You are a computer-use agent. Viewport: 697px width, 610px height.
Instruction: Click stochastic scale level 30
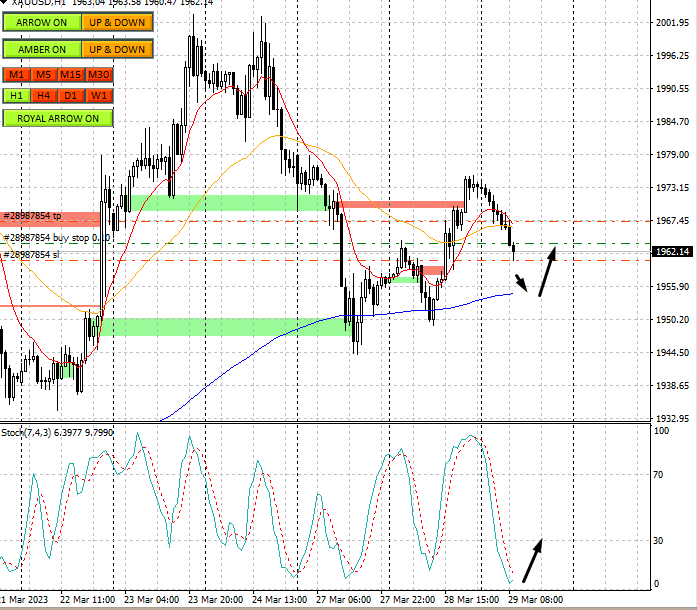pyautogui.click(x=658, y=541)
